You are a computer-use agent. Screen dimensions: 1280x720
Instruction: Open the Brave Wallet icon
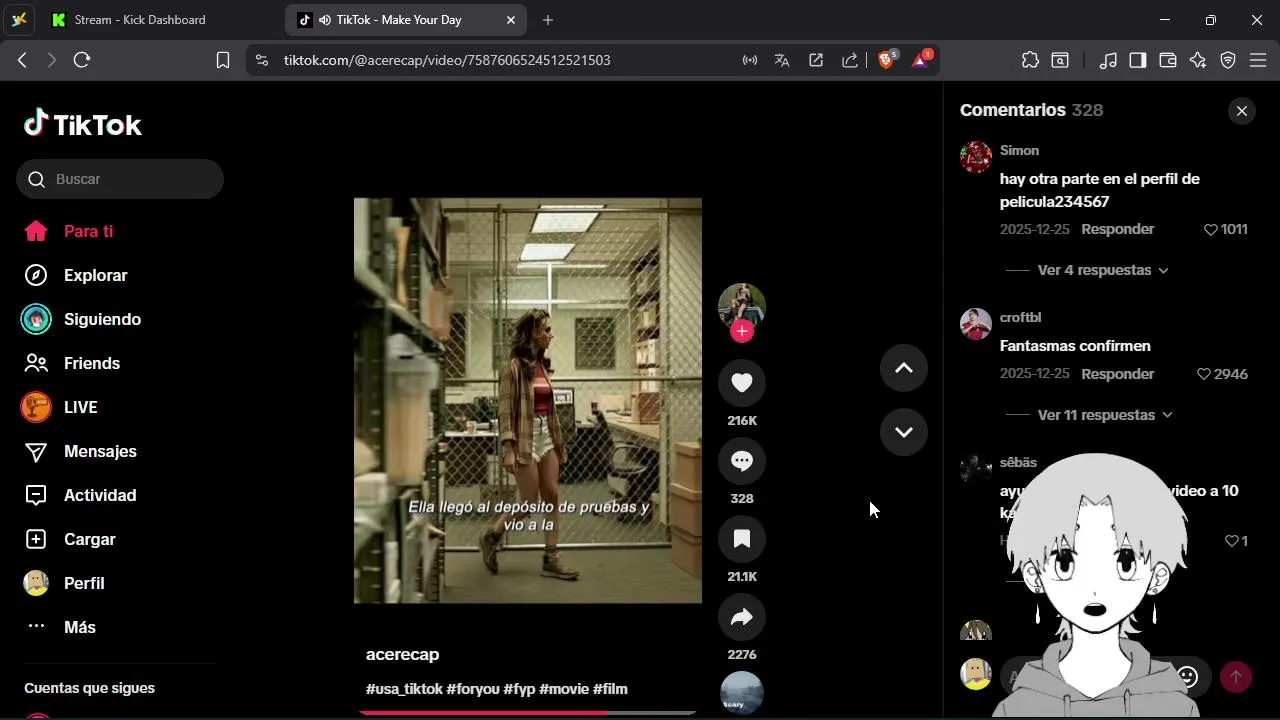1167,60
